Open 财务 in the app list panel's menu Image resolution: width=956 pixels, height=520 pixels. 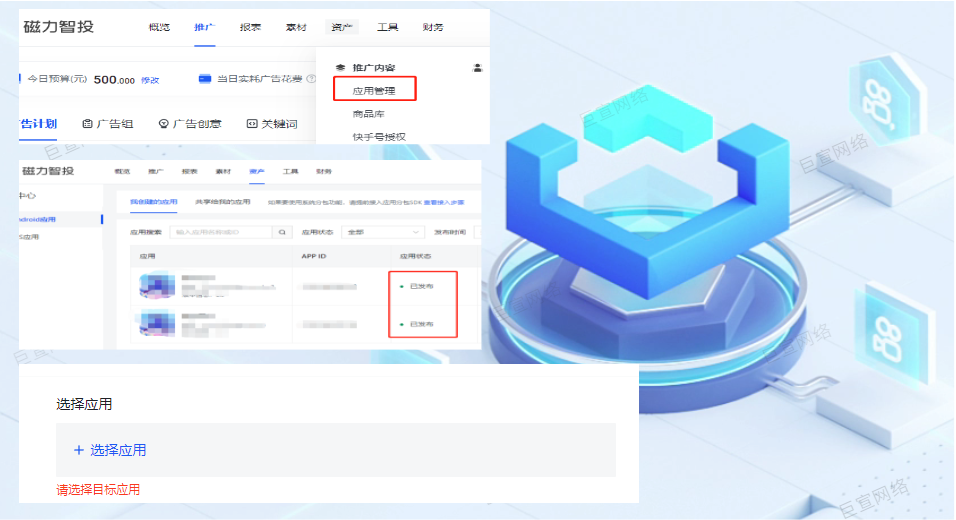point(324,171)
